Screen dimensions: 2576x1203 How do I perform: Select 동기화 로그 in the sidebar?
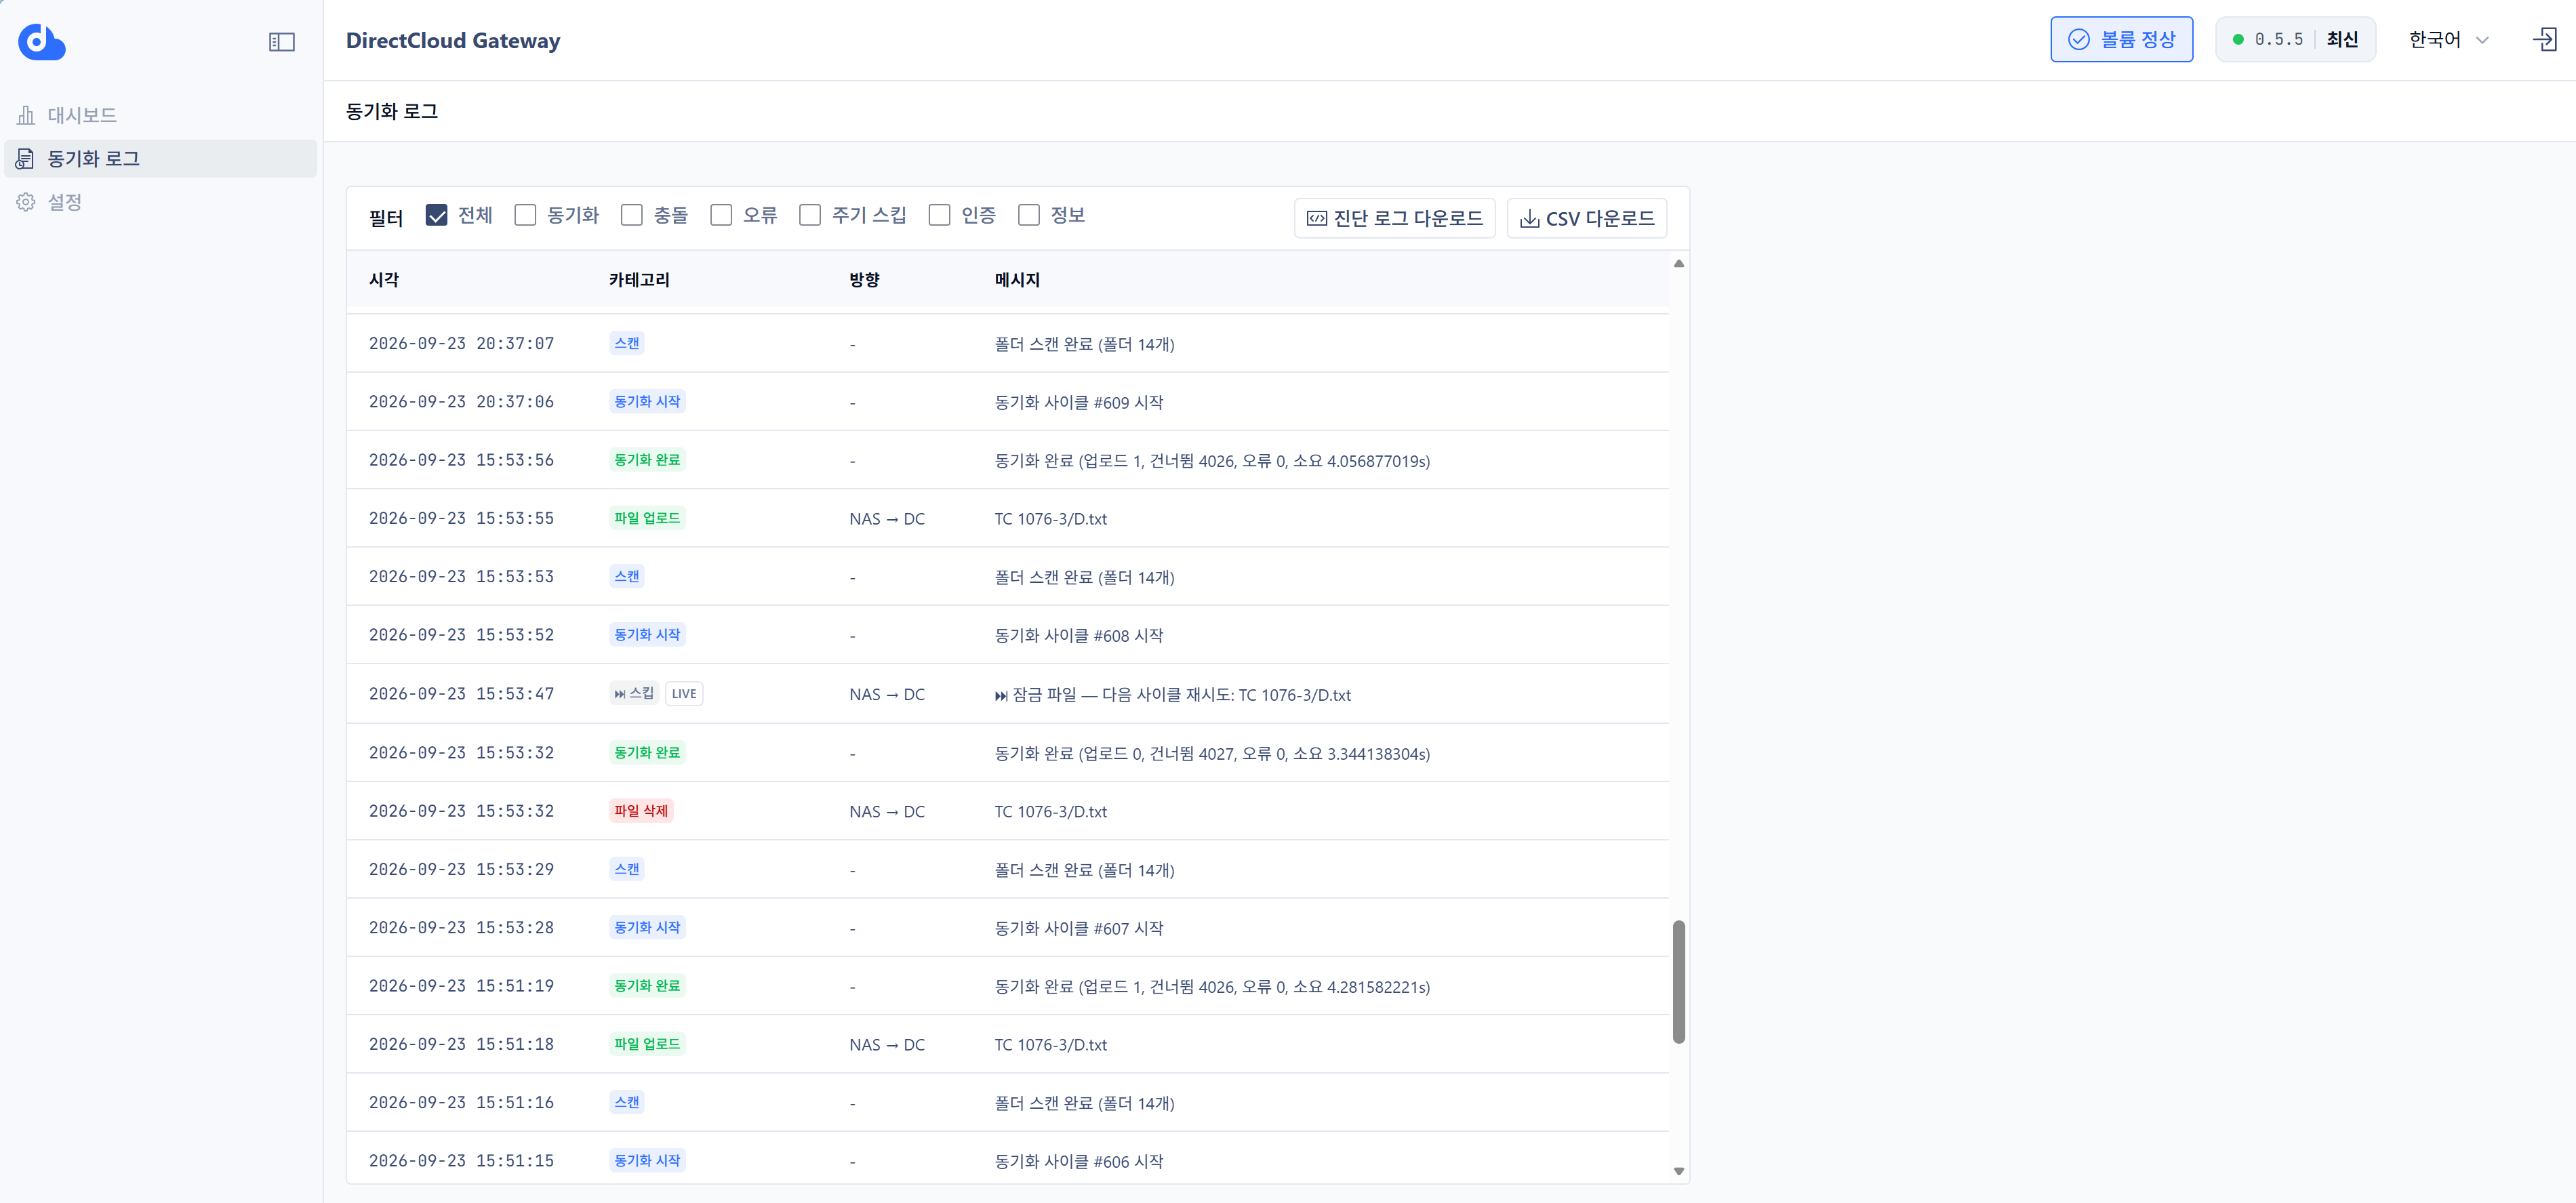160,159
